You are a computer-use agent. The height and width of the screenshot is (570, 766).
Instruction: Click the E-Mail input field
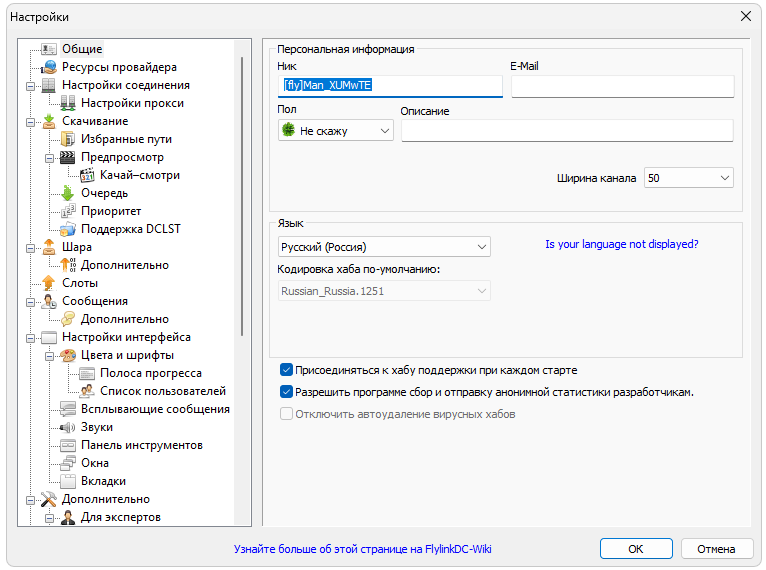click(x=623, y=86)
